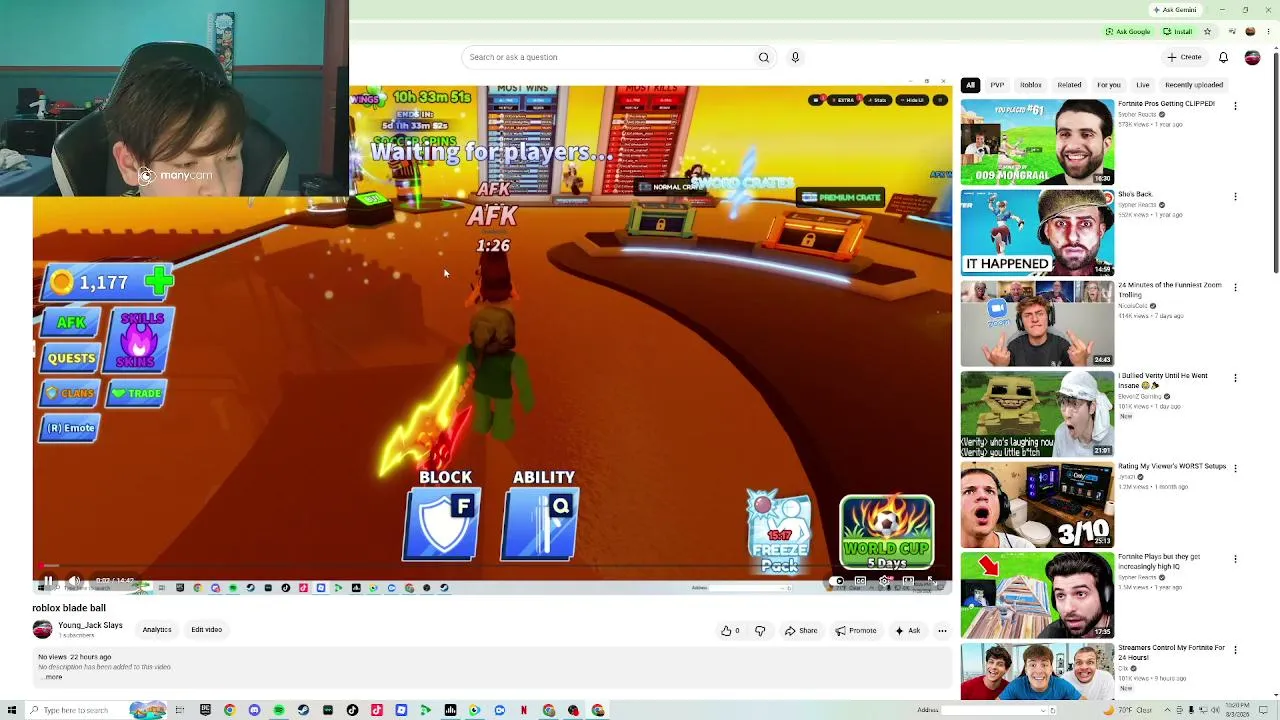Image resolution: width=1280 pixels, height=720 pixels.
Task: Open options for Funniest Zoom Trolling video
Action: [x=1235, y=287]
